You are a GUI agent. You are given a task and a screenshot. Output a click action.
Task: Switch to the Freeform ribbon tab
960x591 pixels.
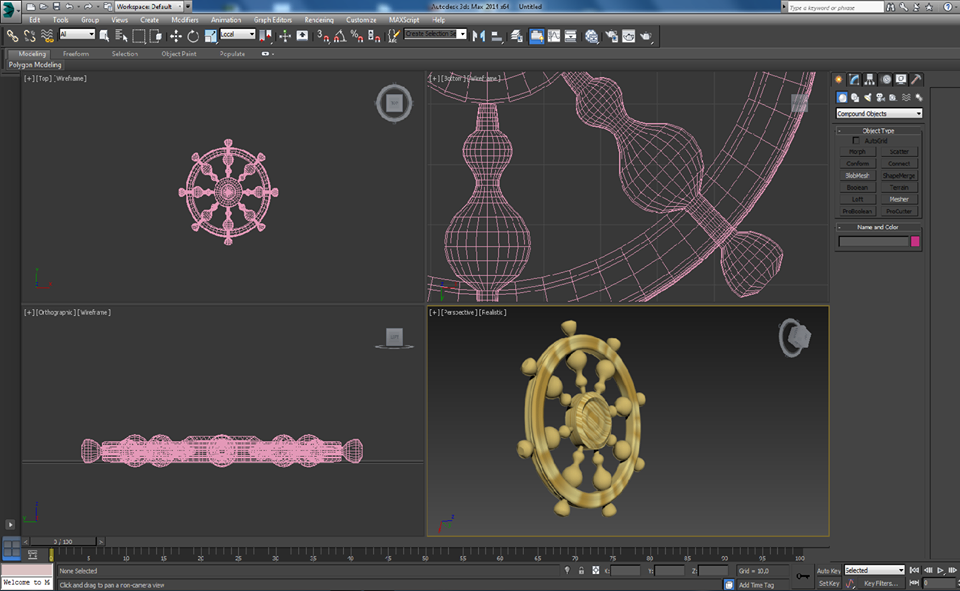point(76,54)
